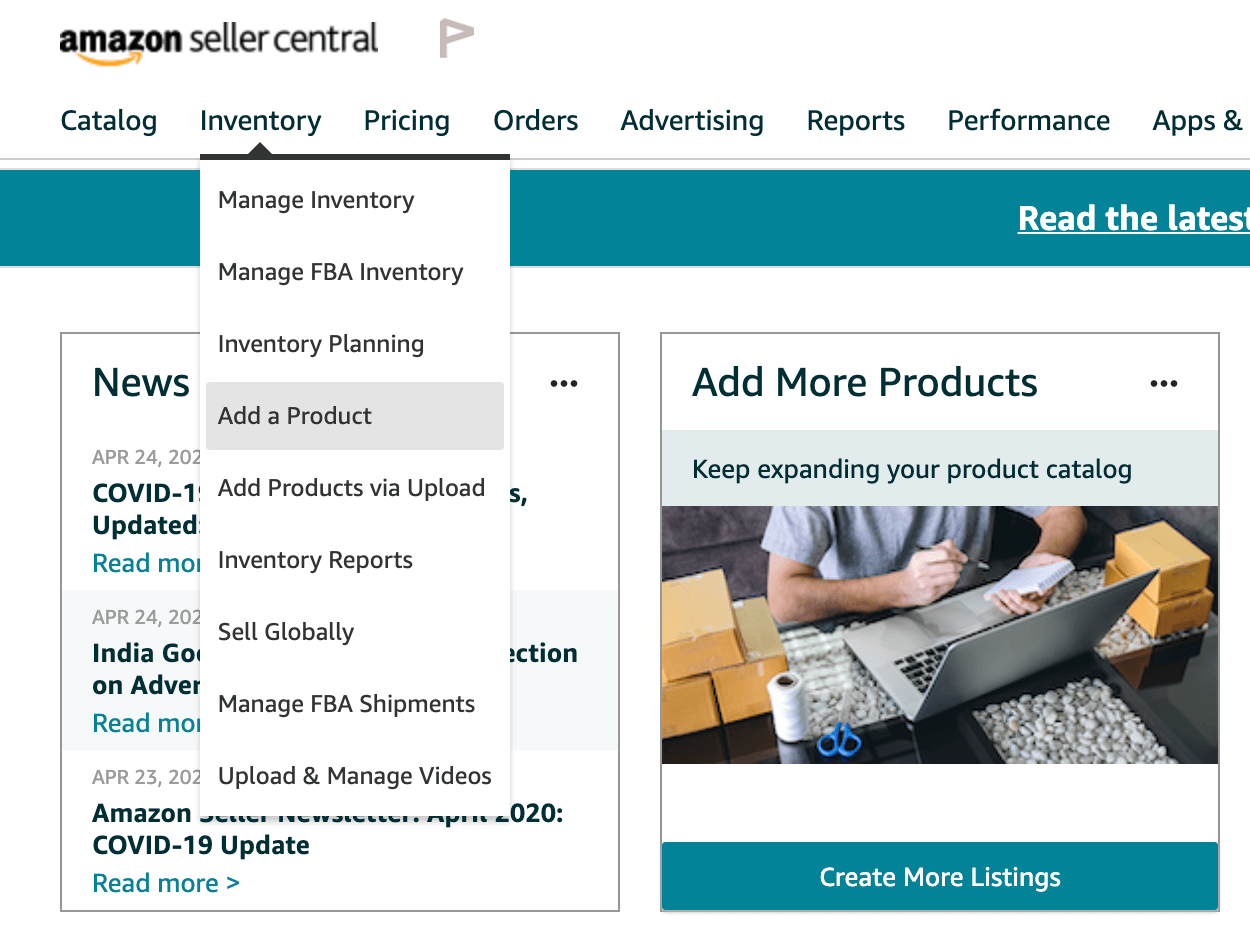
Task: Choose Manage FBA Shipments
Action: (355, 704)
